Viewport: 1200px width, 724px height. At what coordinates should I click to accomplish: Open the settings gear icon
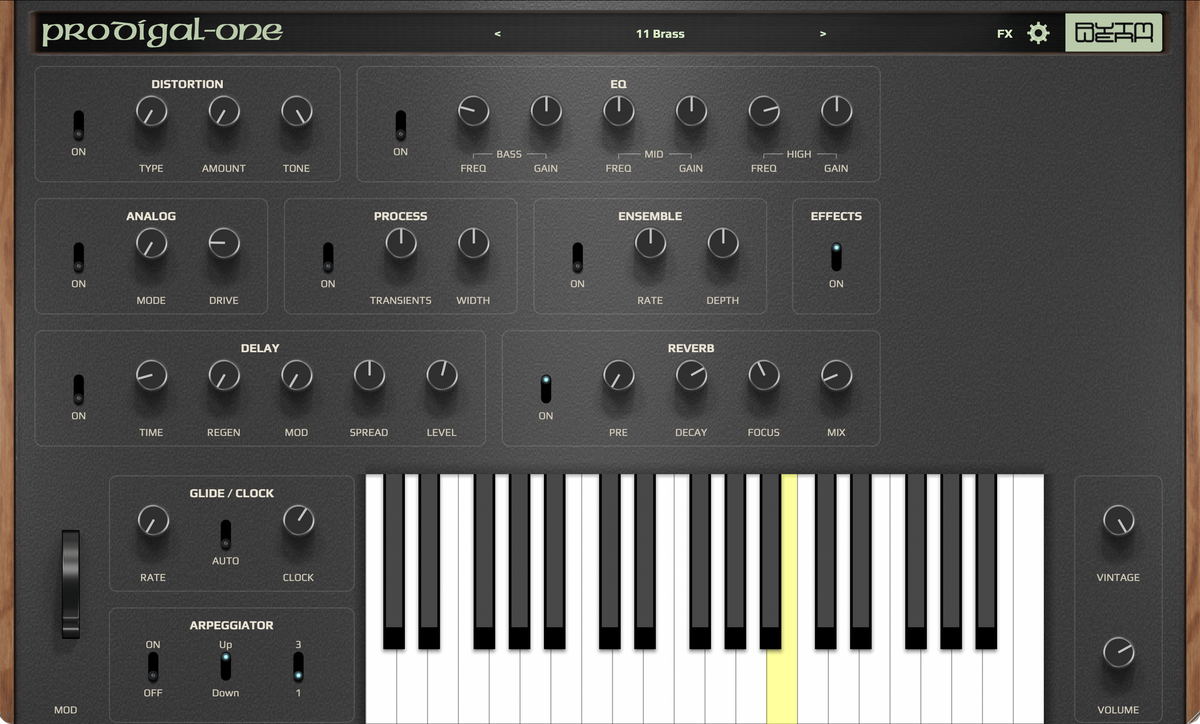(1039, 33)
